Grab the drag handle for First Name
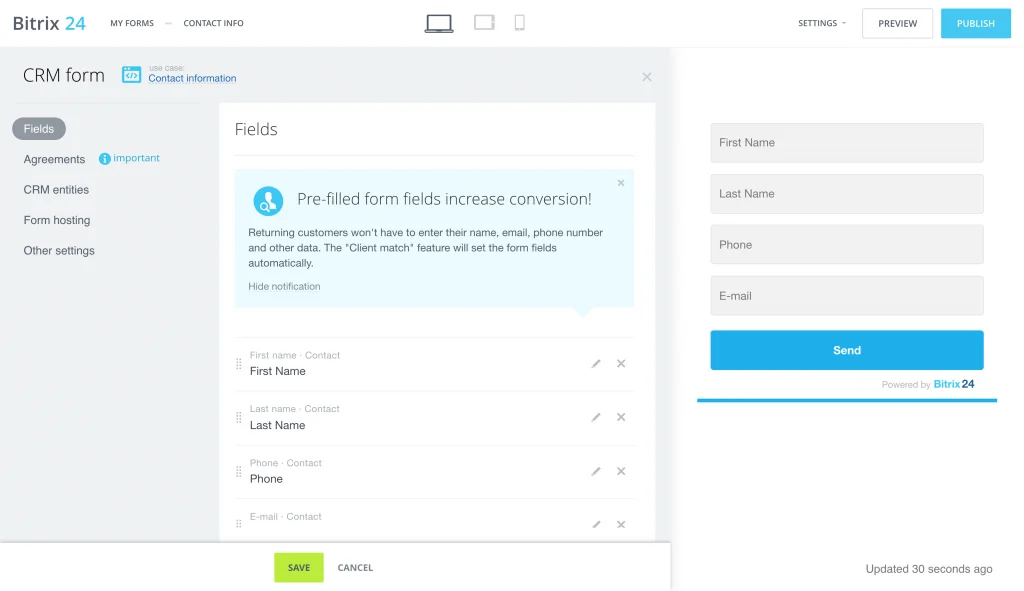 [239, 364]
